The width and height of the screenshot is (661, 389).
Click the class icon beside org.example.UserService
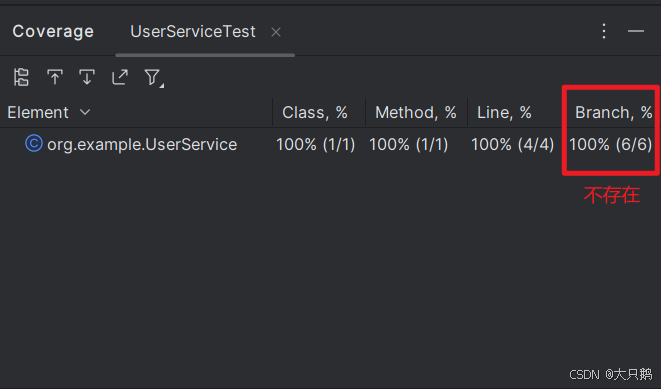(x=34, y=143)
